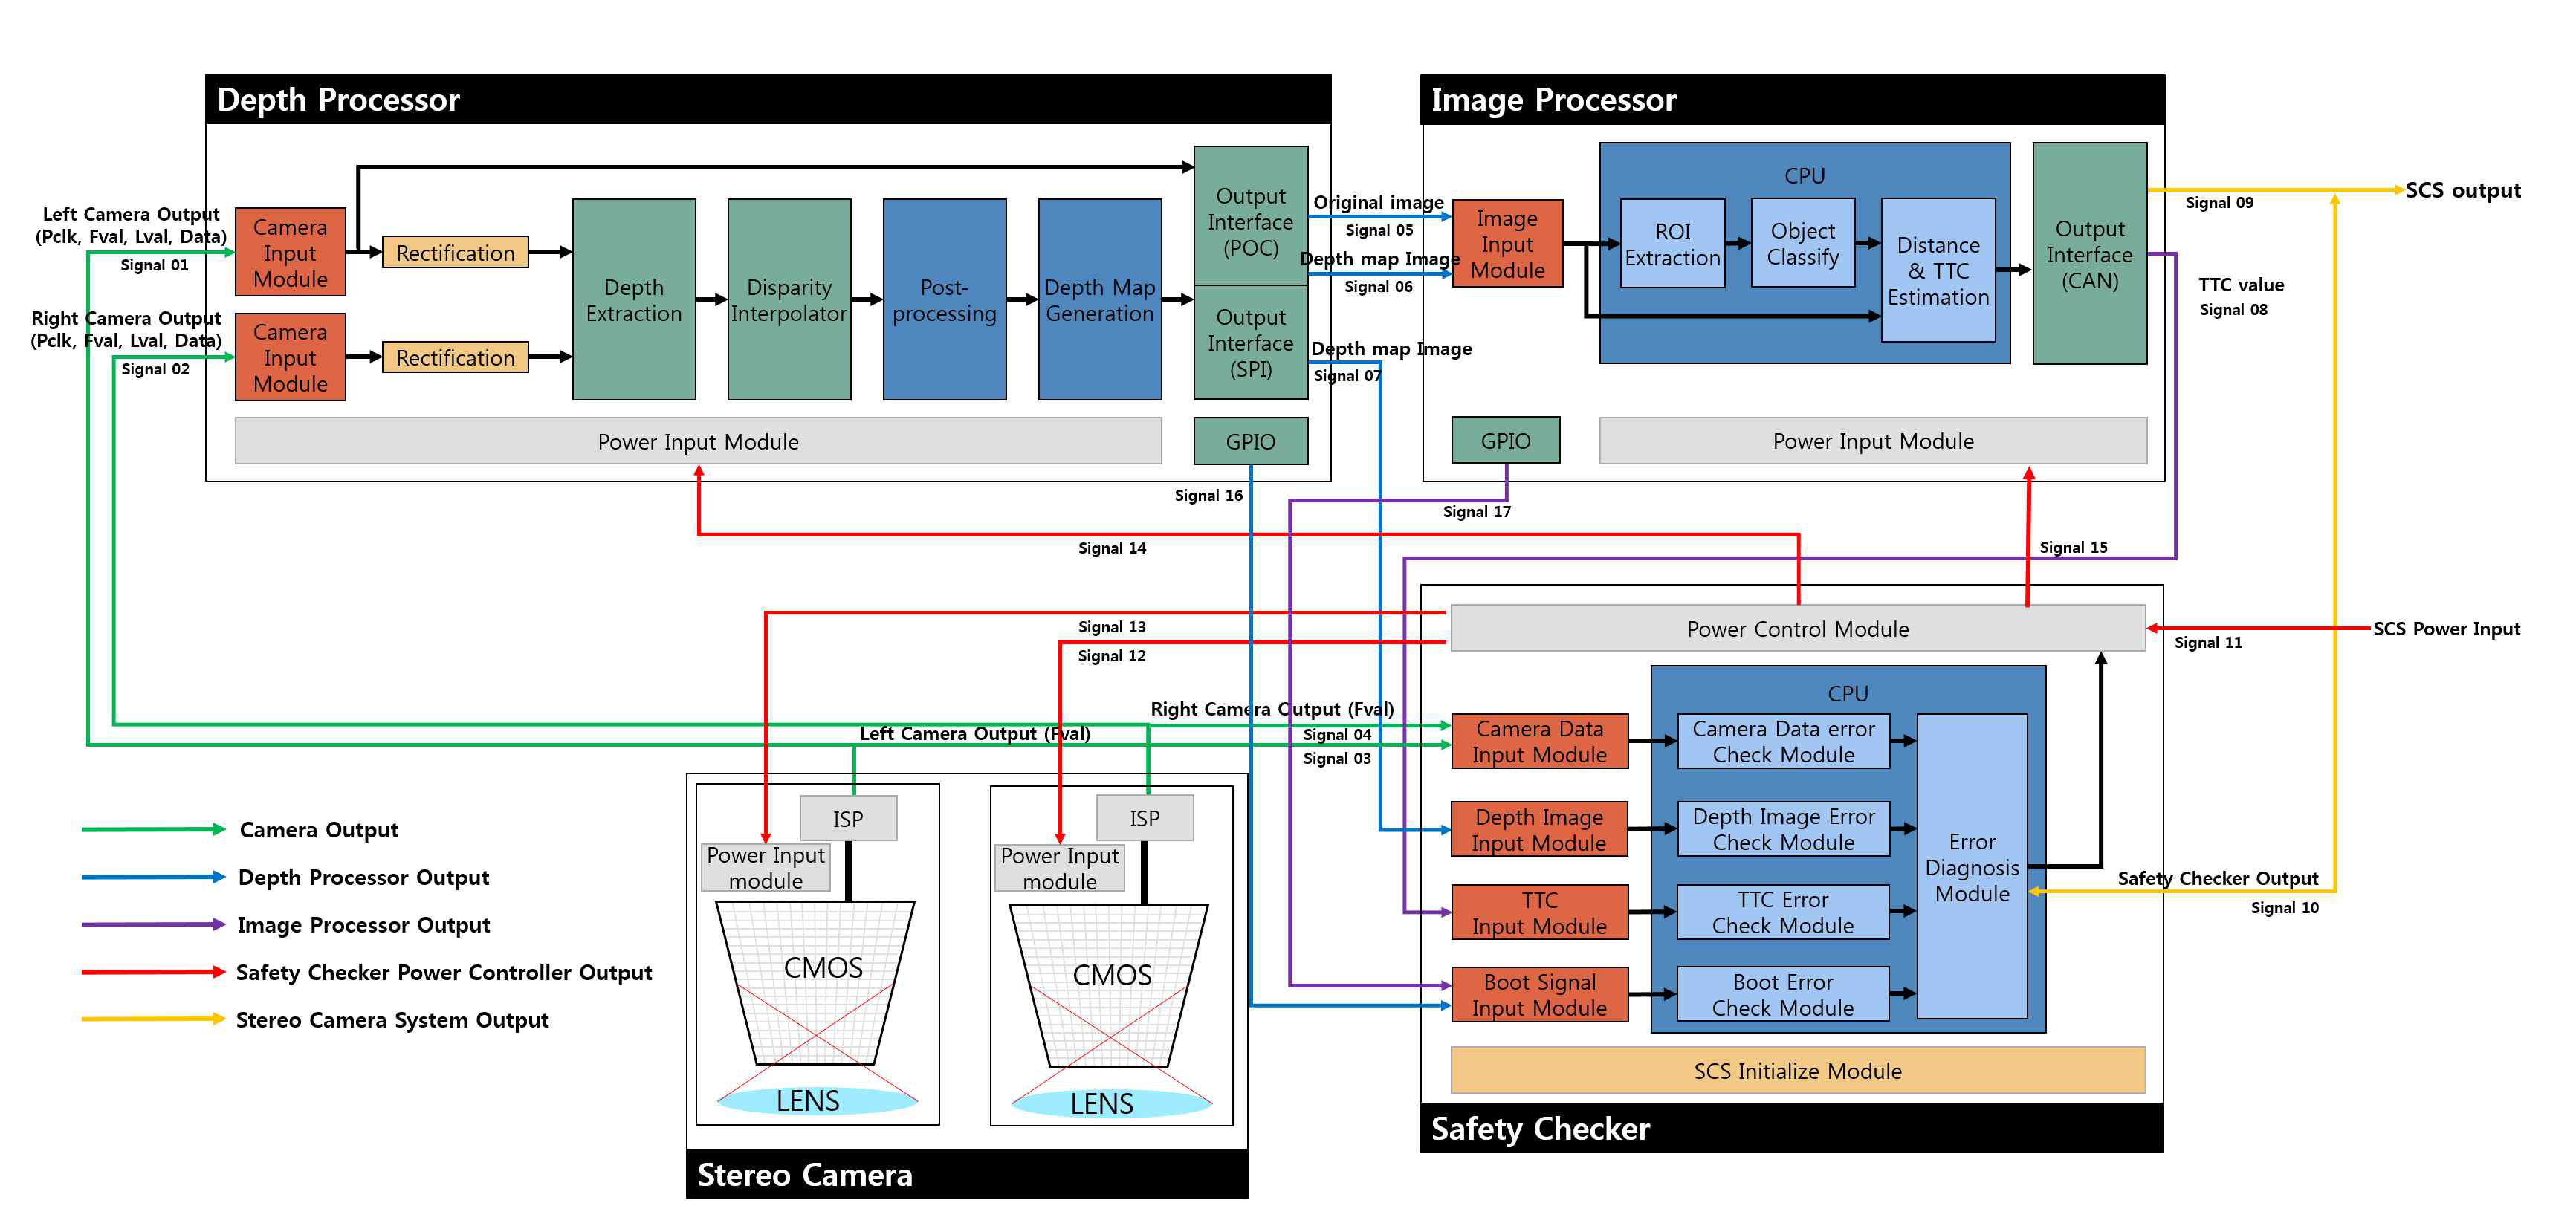Click the 'Original image' label
This screenshot has width=2576, height=1226.
(x=1378, y=202)
